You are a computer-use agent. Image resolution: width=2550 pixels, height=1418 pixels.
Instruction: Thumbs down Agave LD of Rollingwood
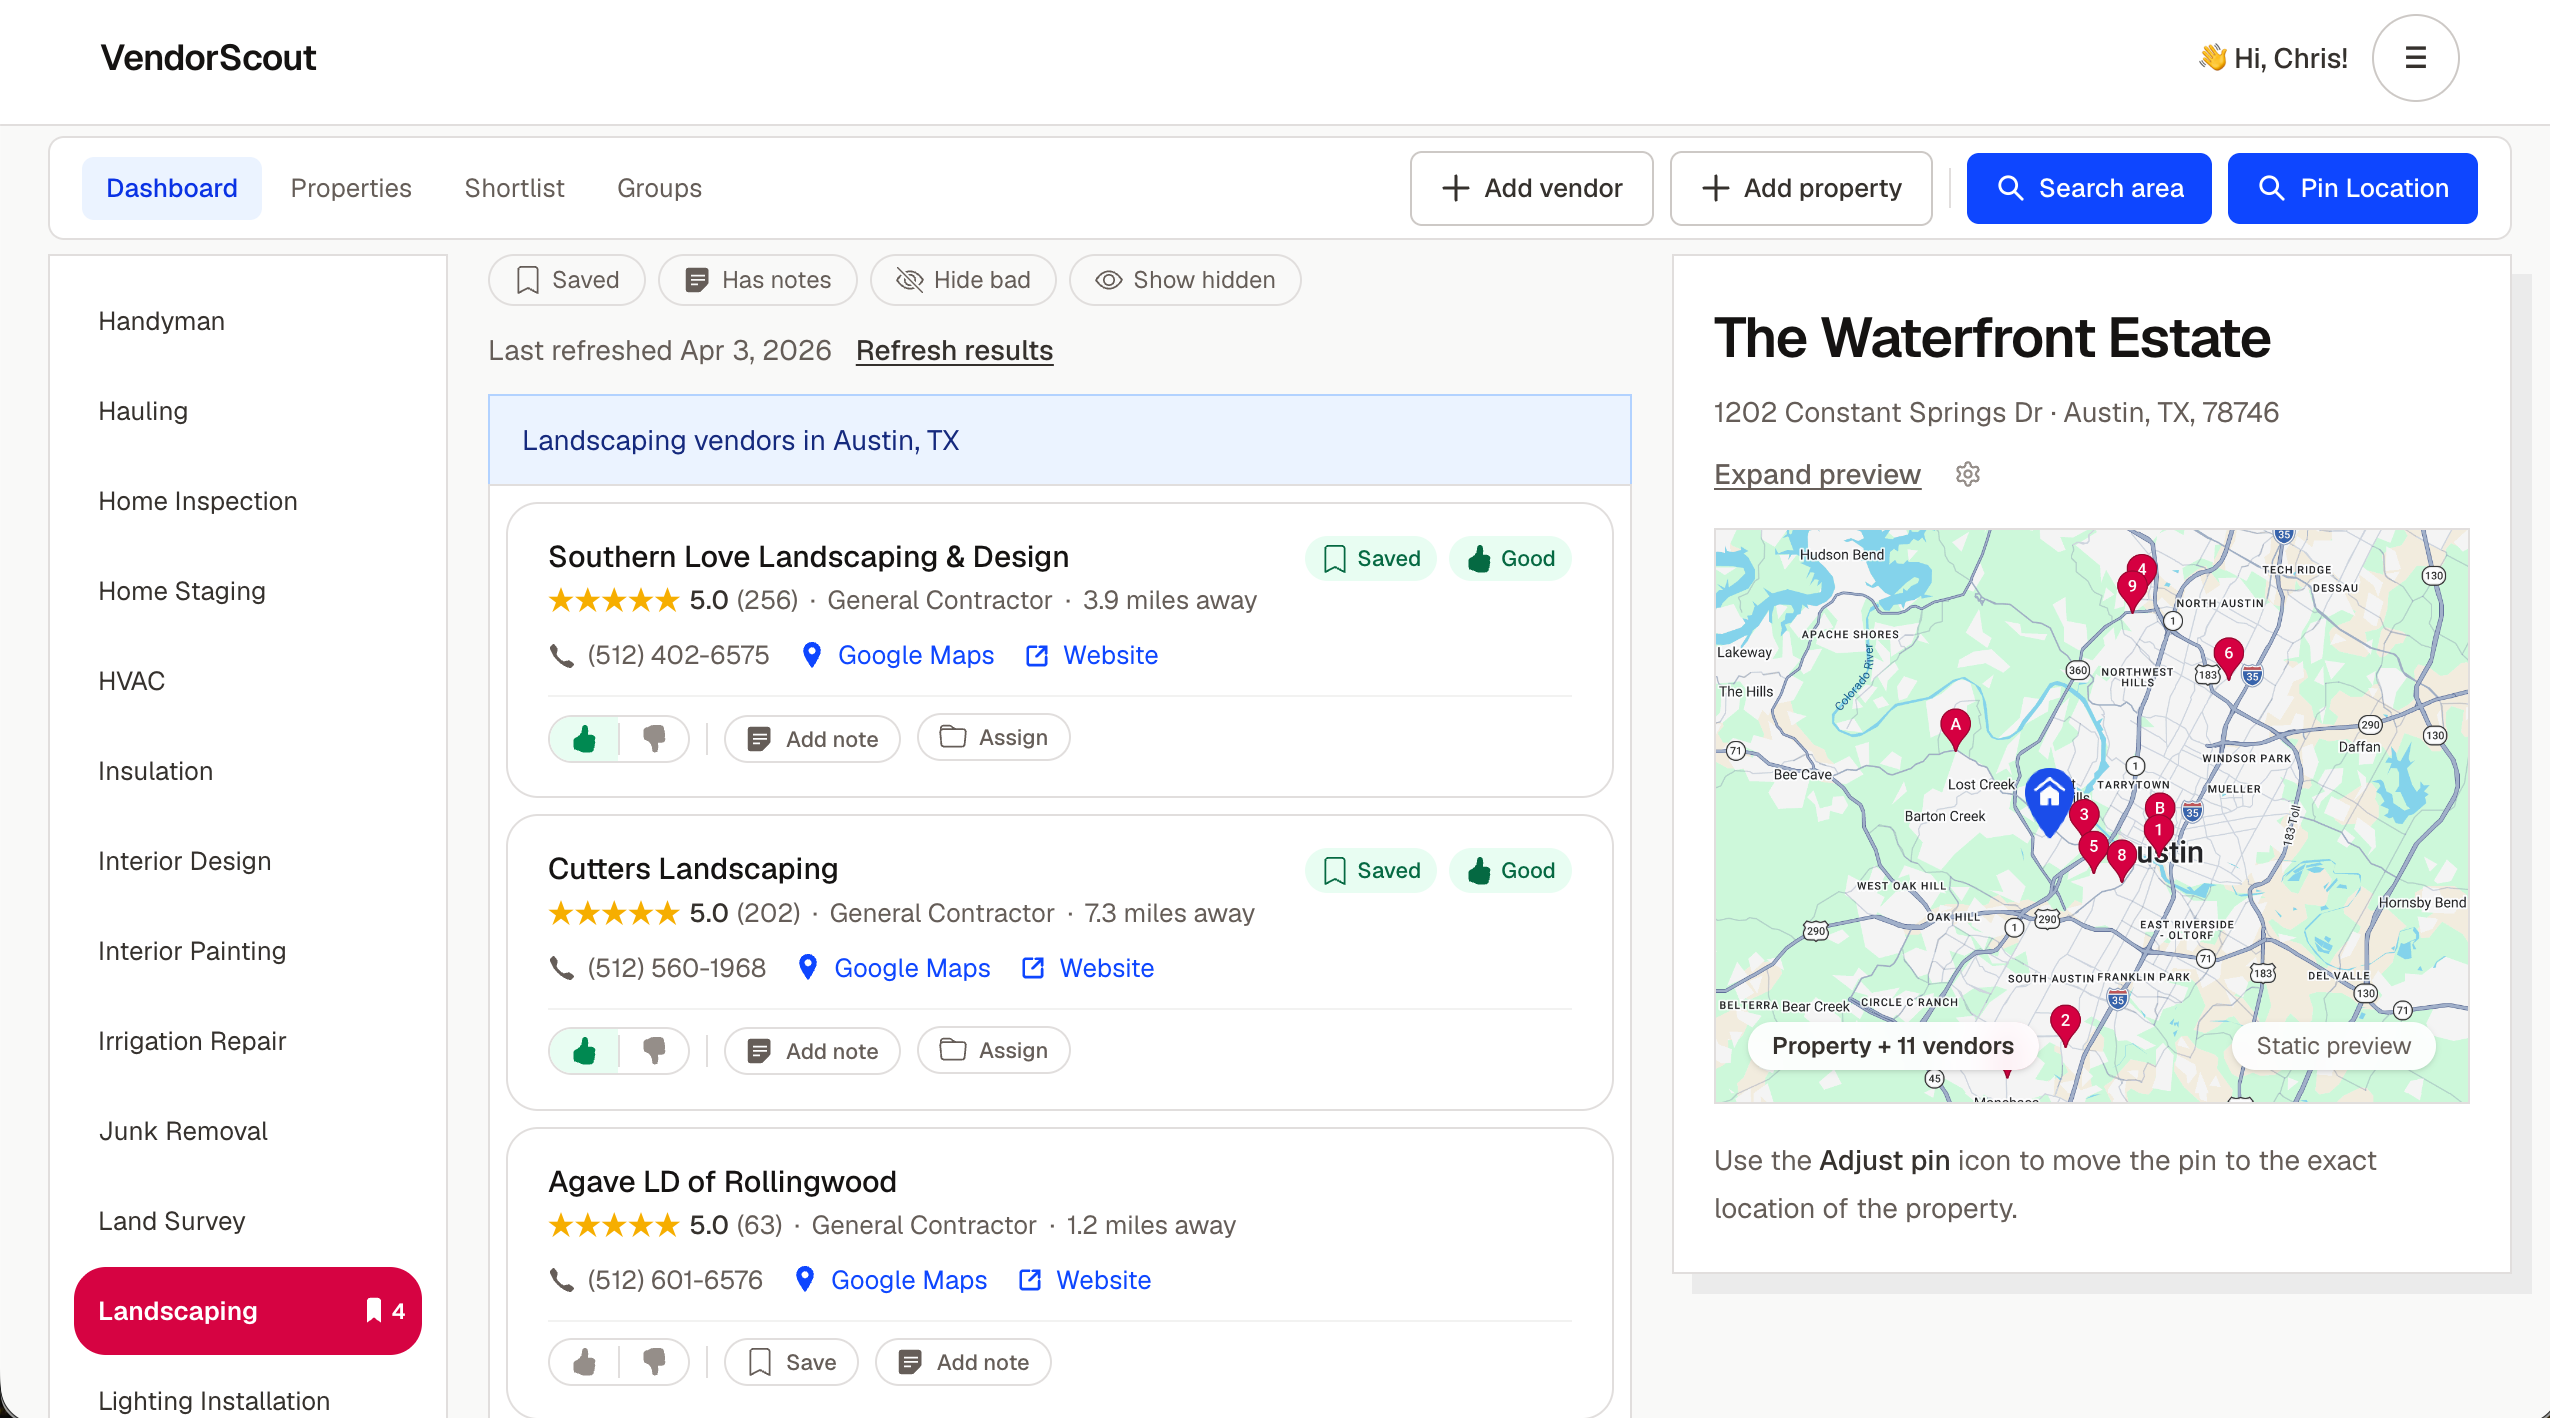[x=655, y=1362]
